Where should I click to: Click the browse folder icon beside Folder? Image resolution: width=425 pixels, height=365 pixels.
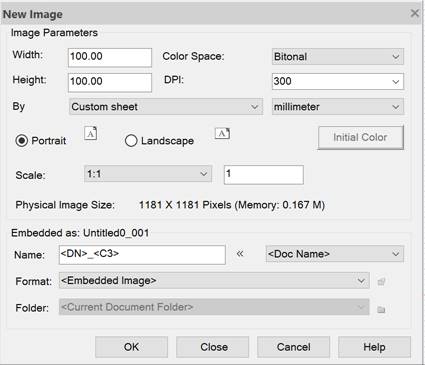(381, 310)
